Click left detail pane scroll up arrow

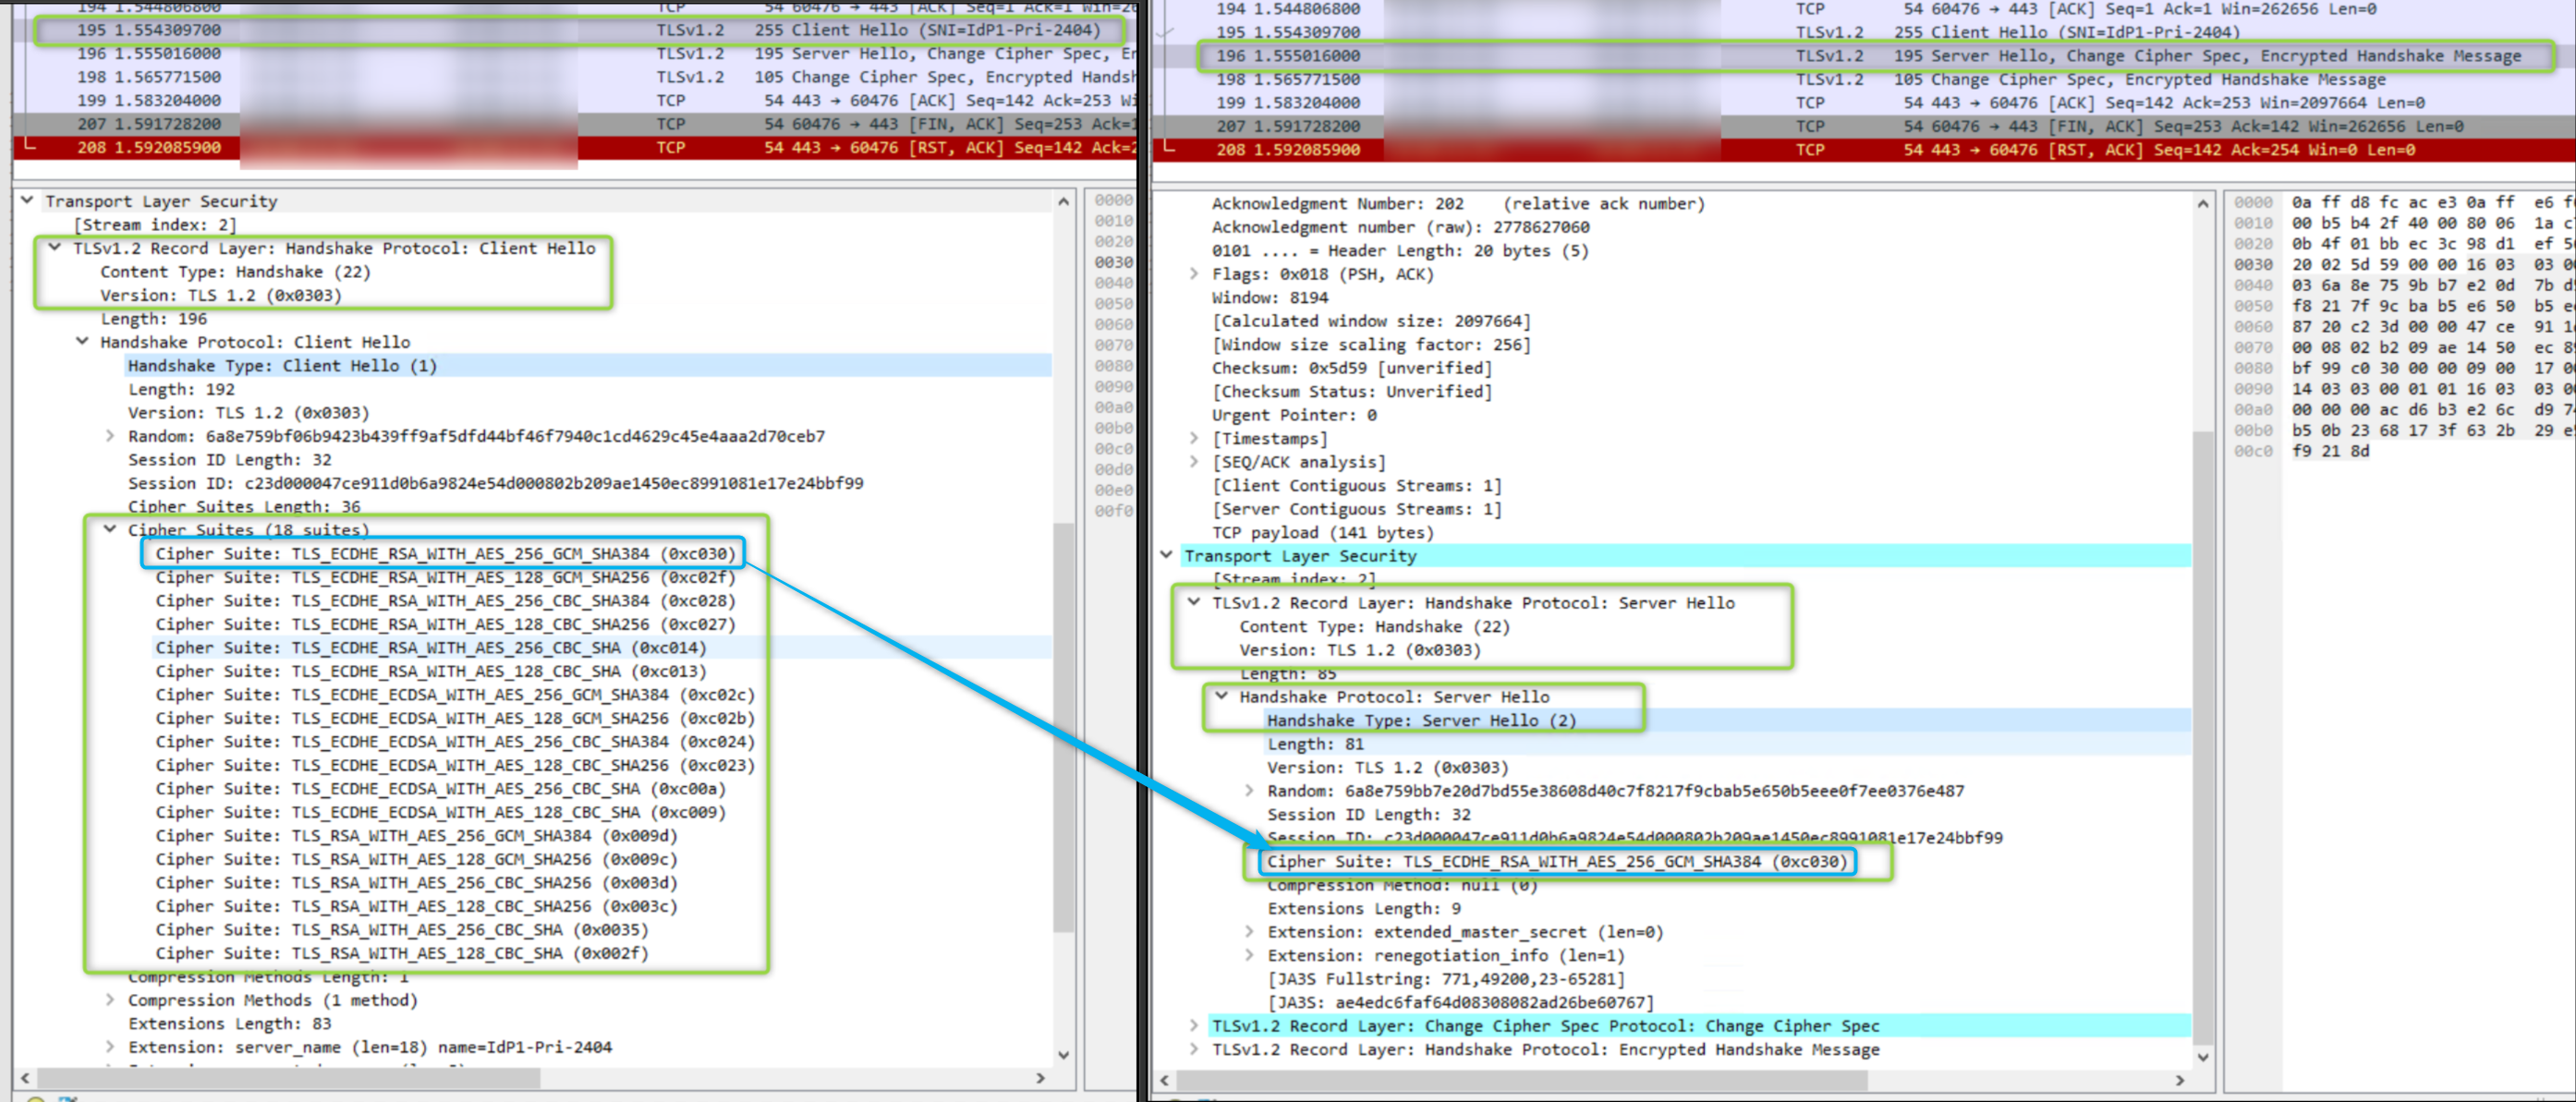click(1064, 202)
